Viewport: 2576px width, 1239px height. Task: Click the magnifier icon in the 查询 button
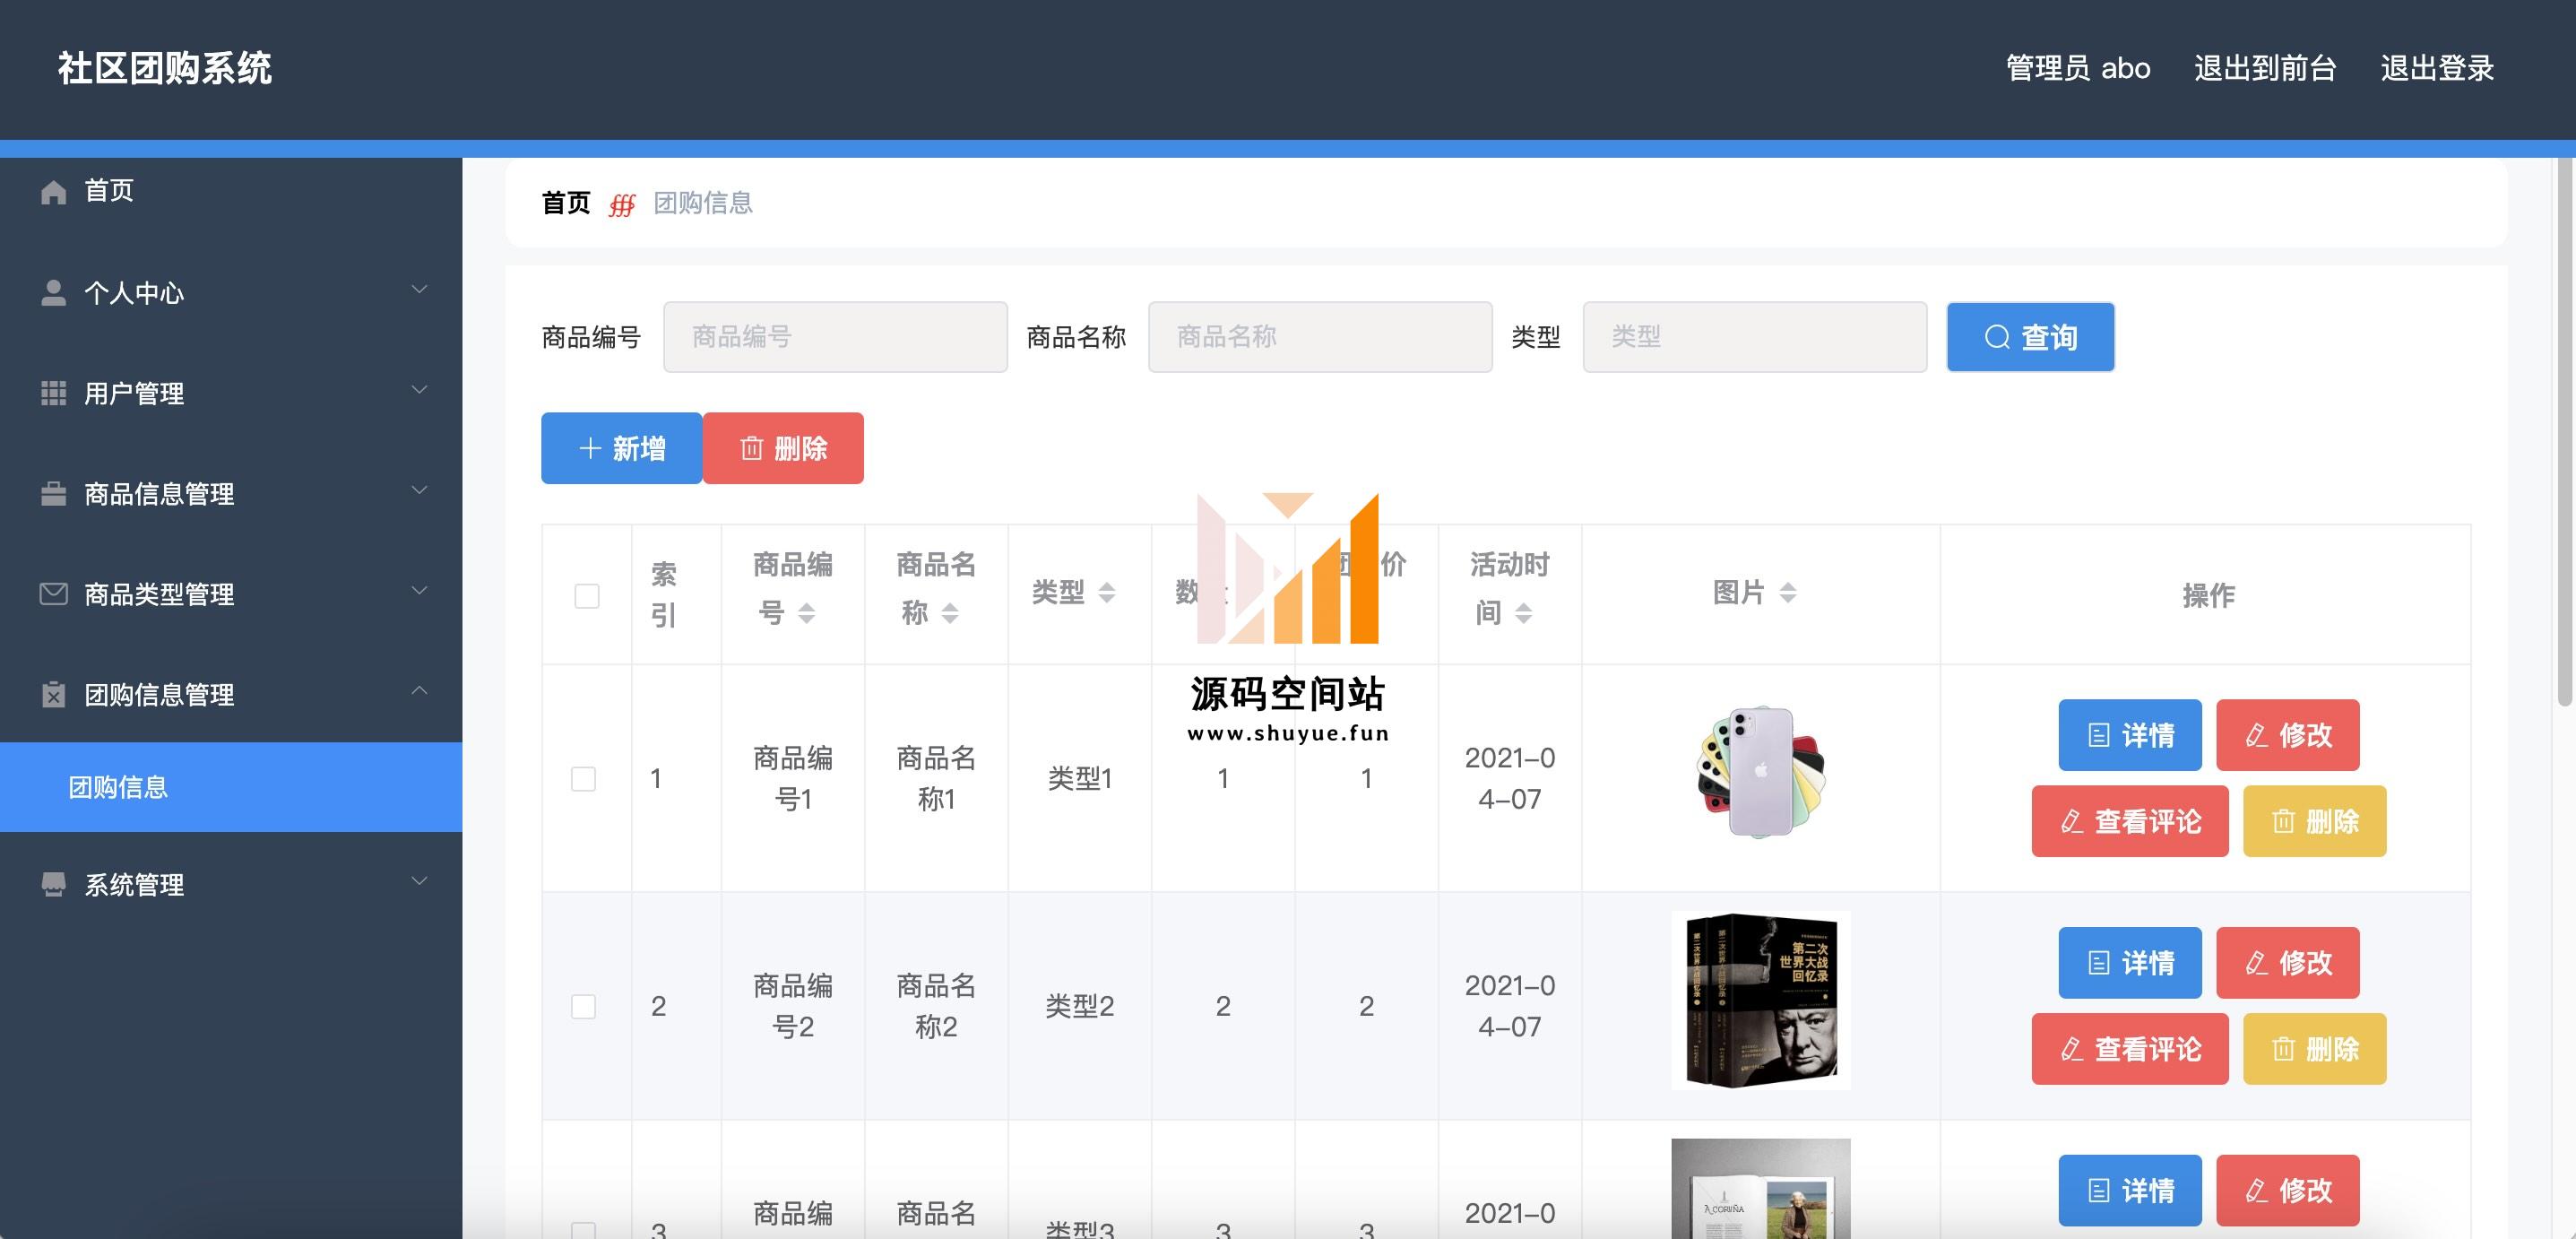tap(1997, 337)
